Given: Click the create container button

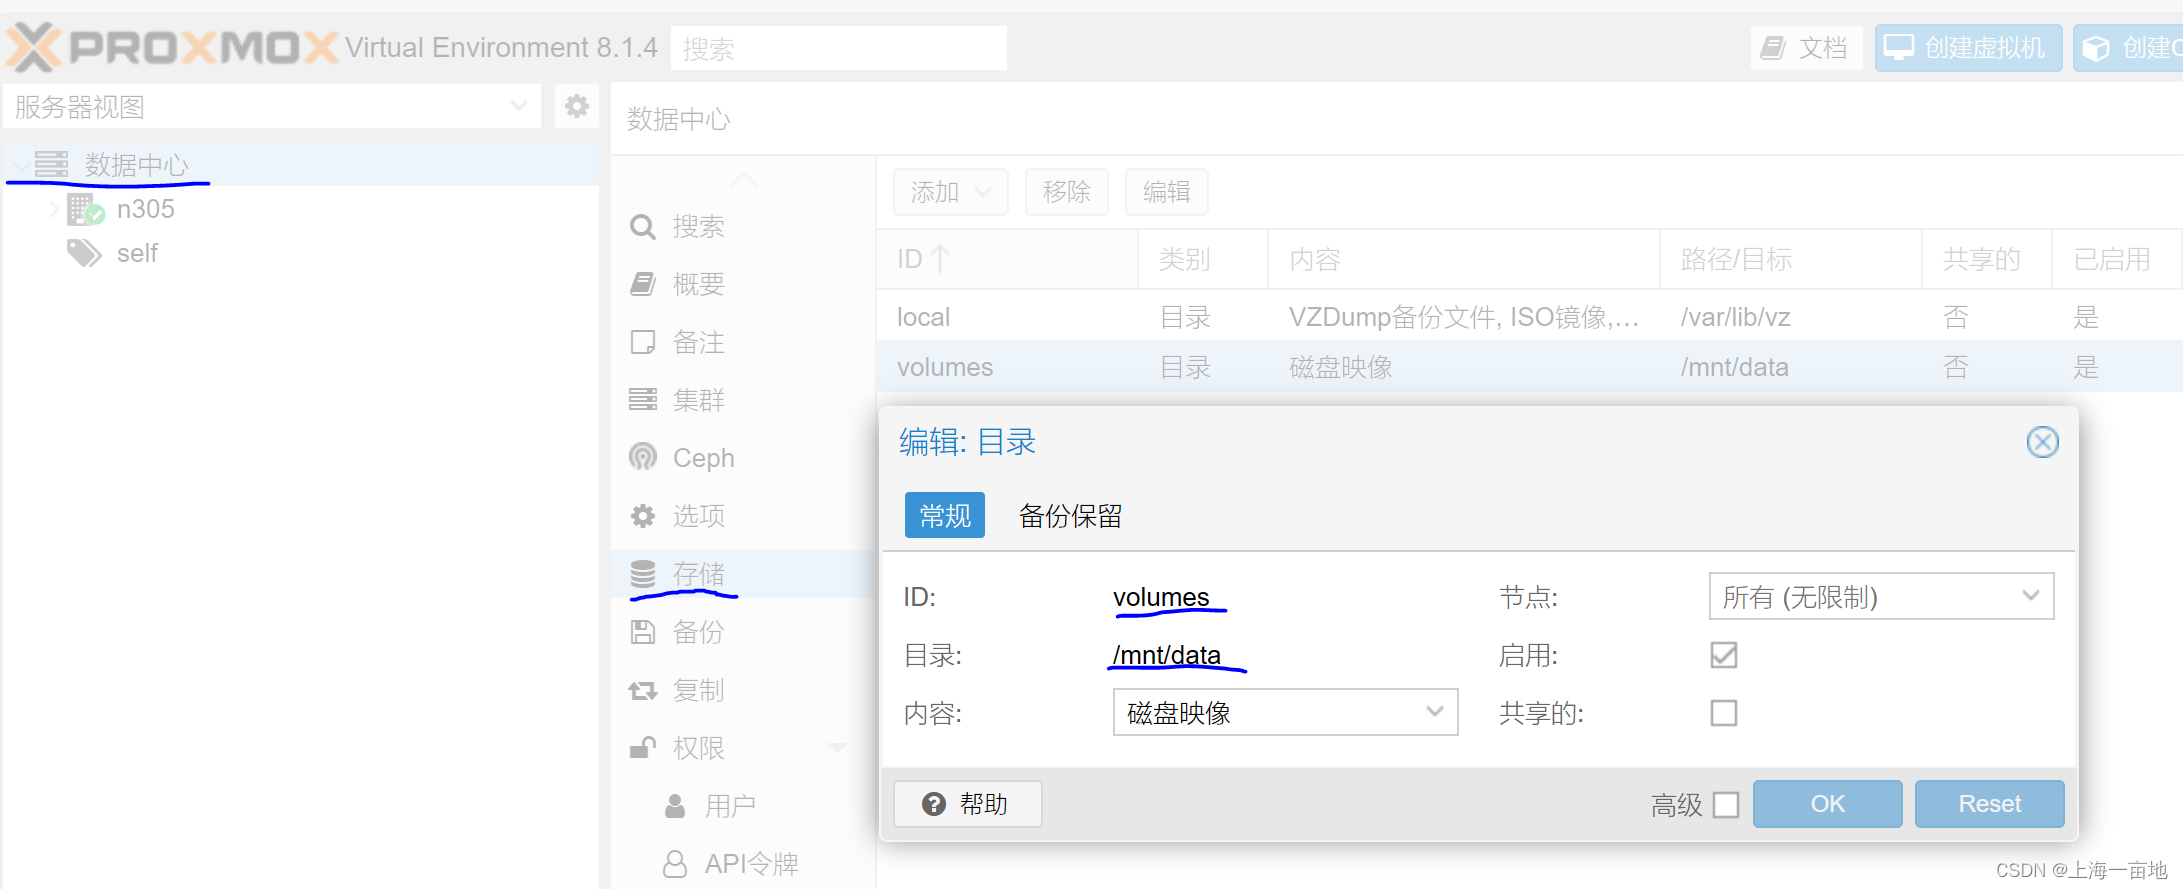Looking at the screenshot, I should click(x=2128, y=48).
